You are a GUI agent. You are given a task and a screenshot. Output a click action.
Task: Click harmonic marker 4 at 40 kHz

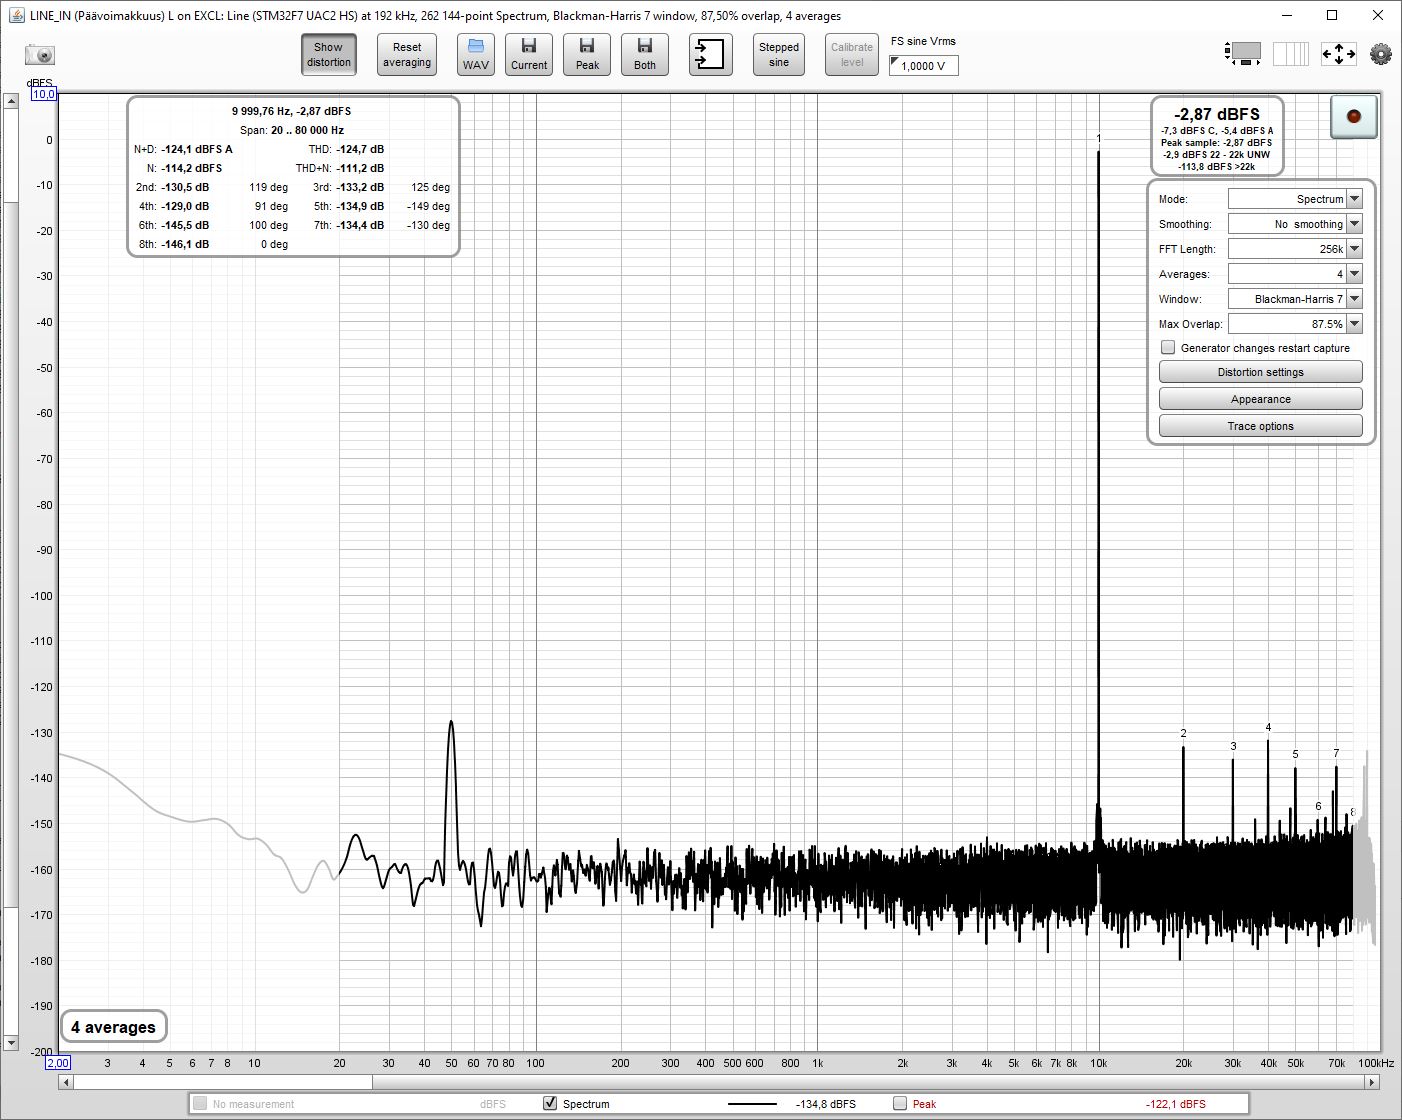pos(1268,727)
